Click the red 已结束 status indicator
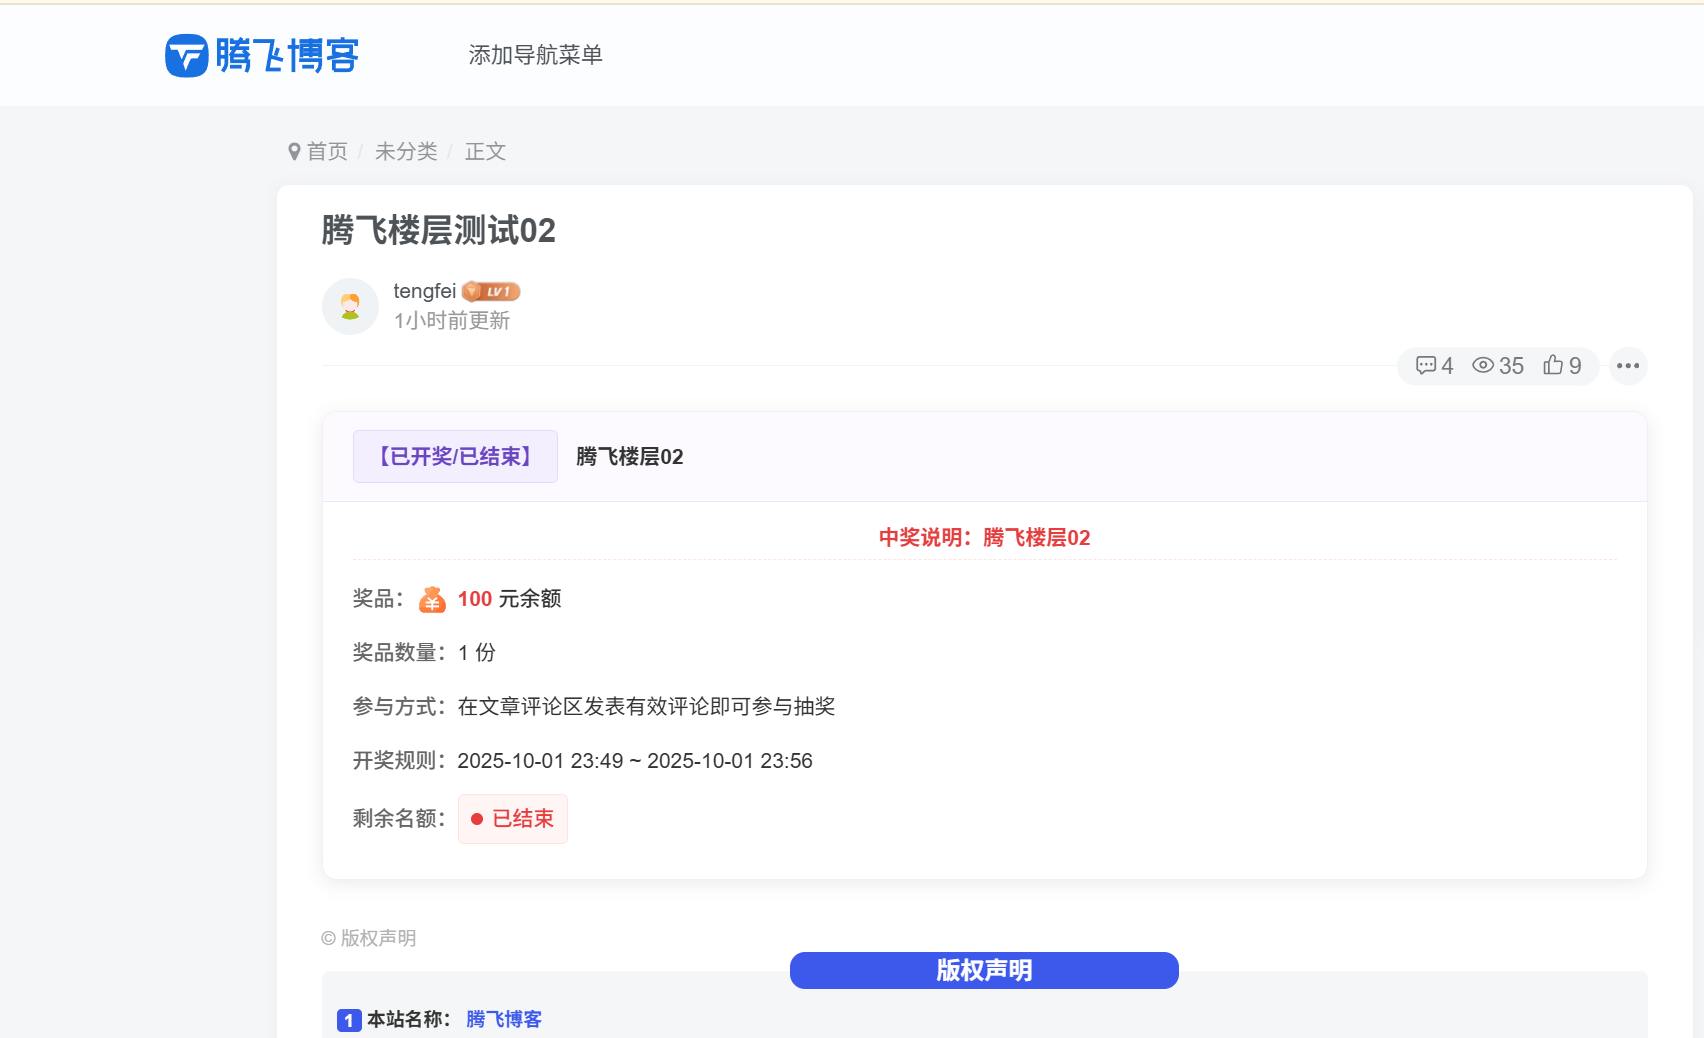Viewport: 1704px width, 1038px height. [x=513, y=818]
